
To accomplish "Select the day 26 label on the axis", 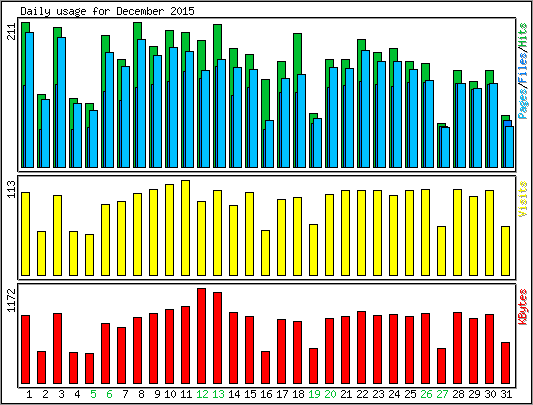I will (426, 394).
